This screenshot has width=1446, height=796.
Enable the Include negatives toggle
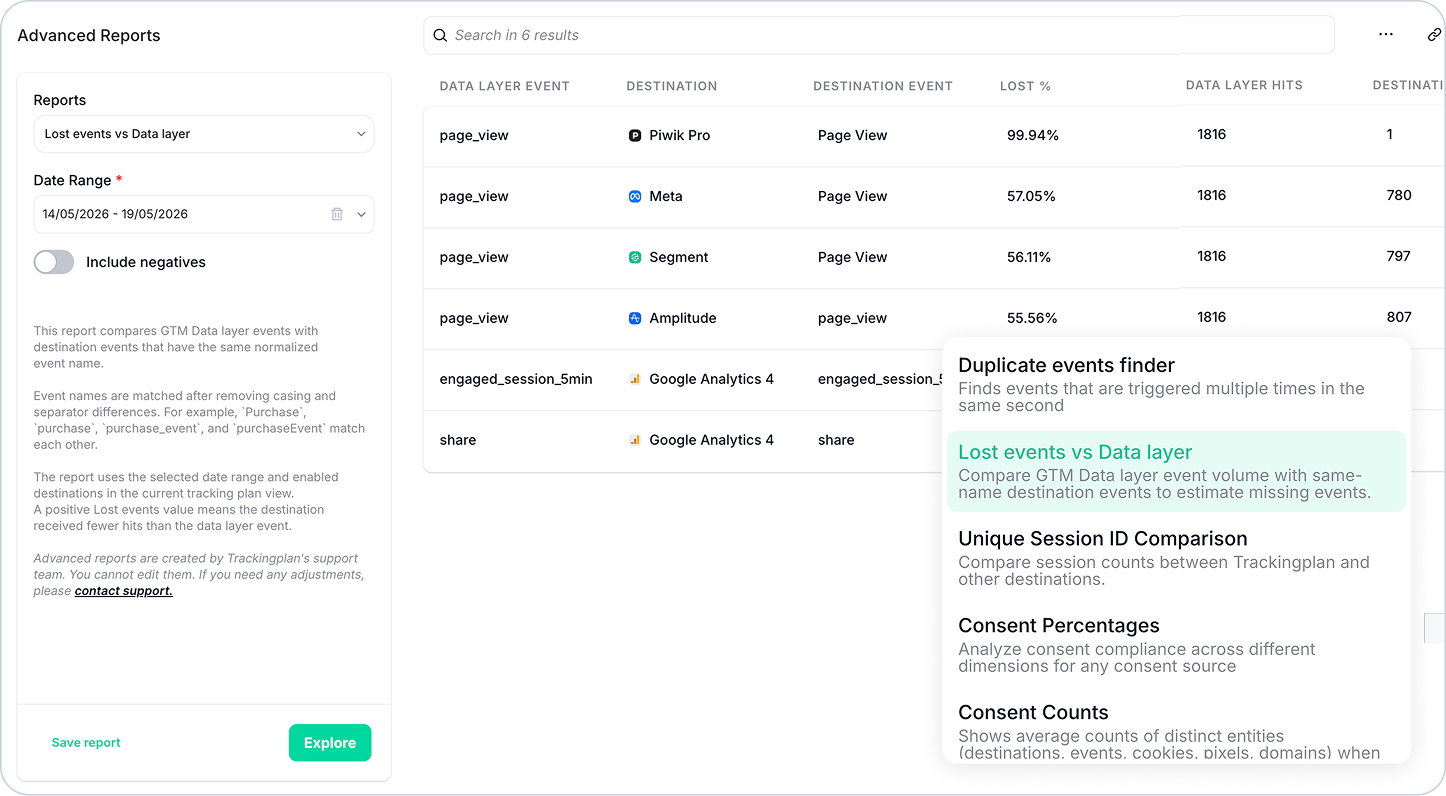click(54, 262)
